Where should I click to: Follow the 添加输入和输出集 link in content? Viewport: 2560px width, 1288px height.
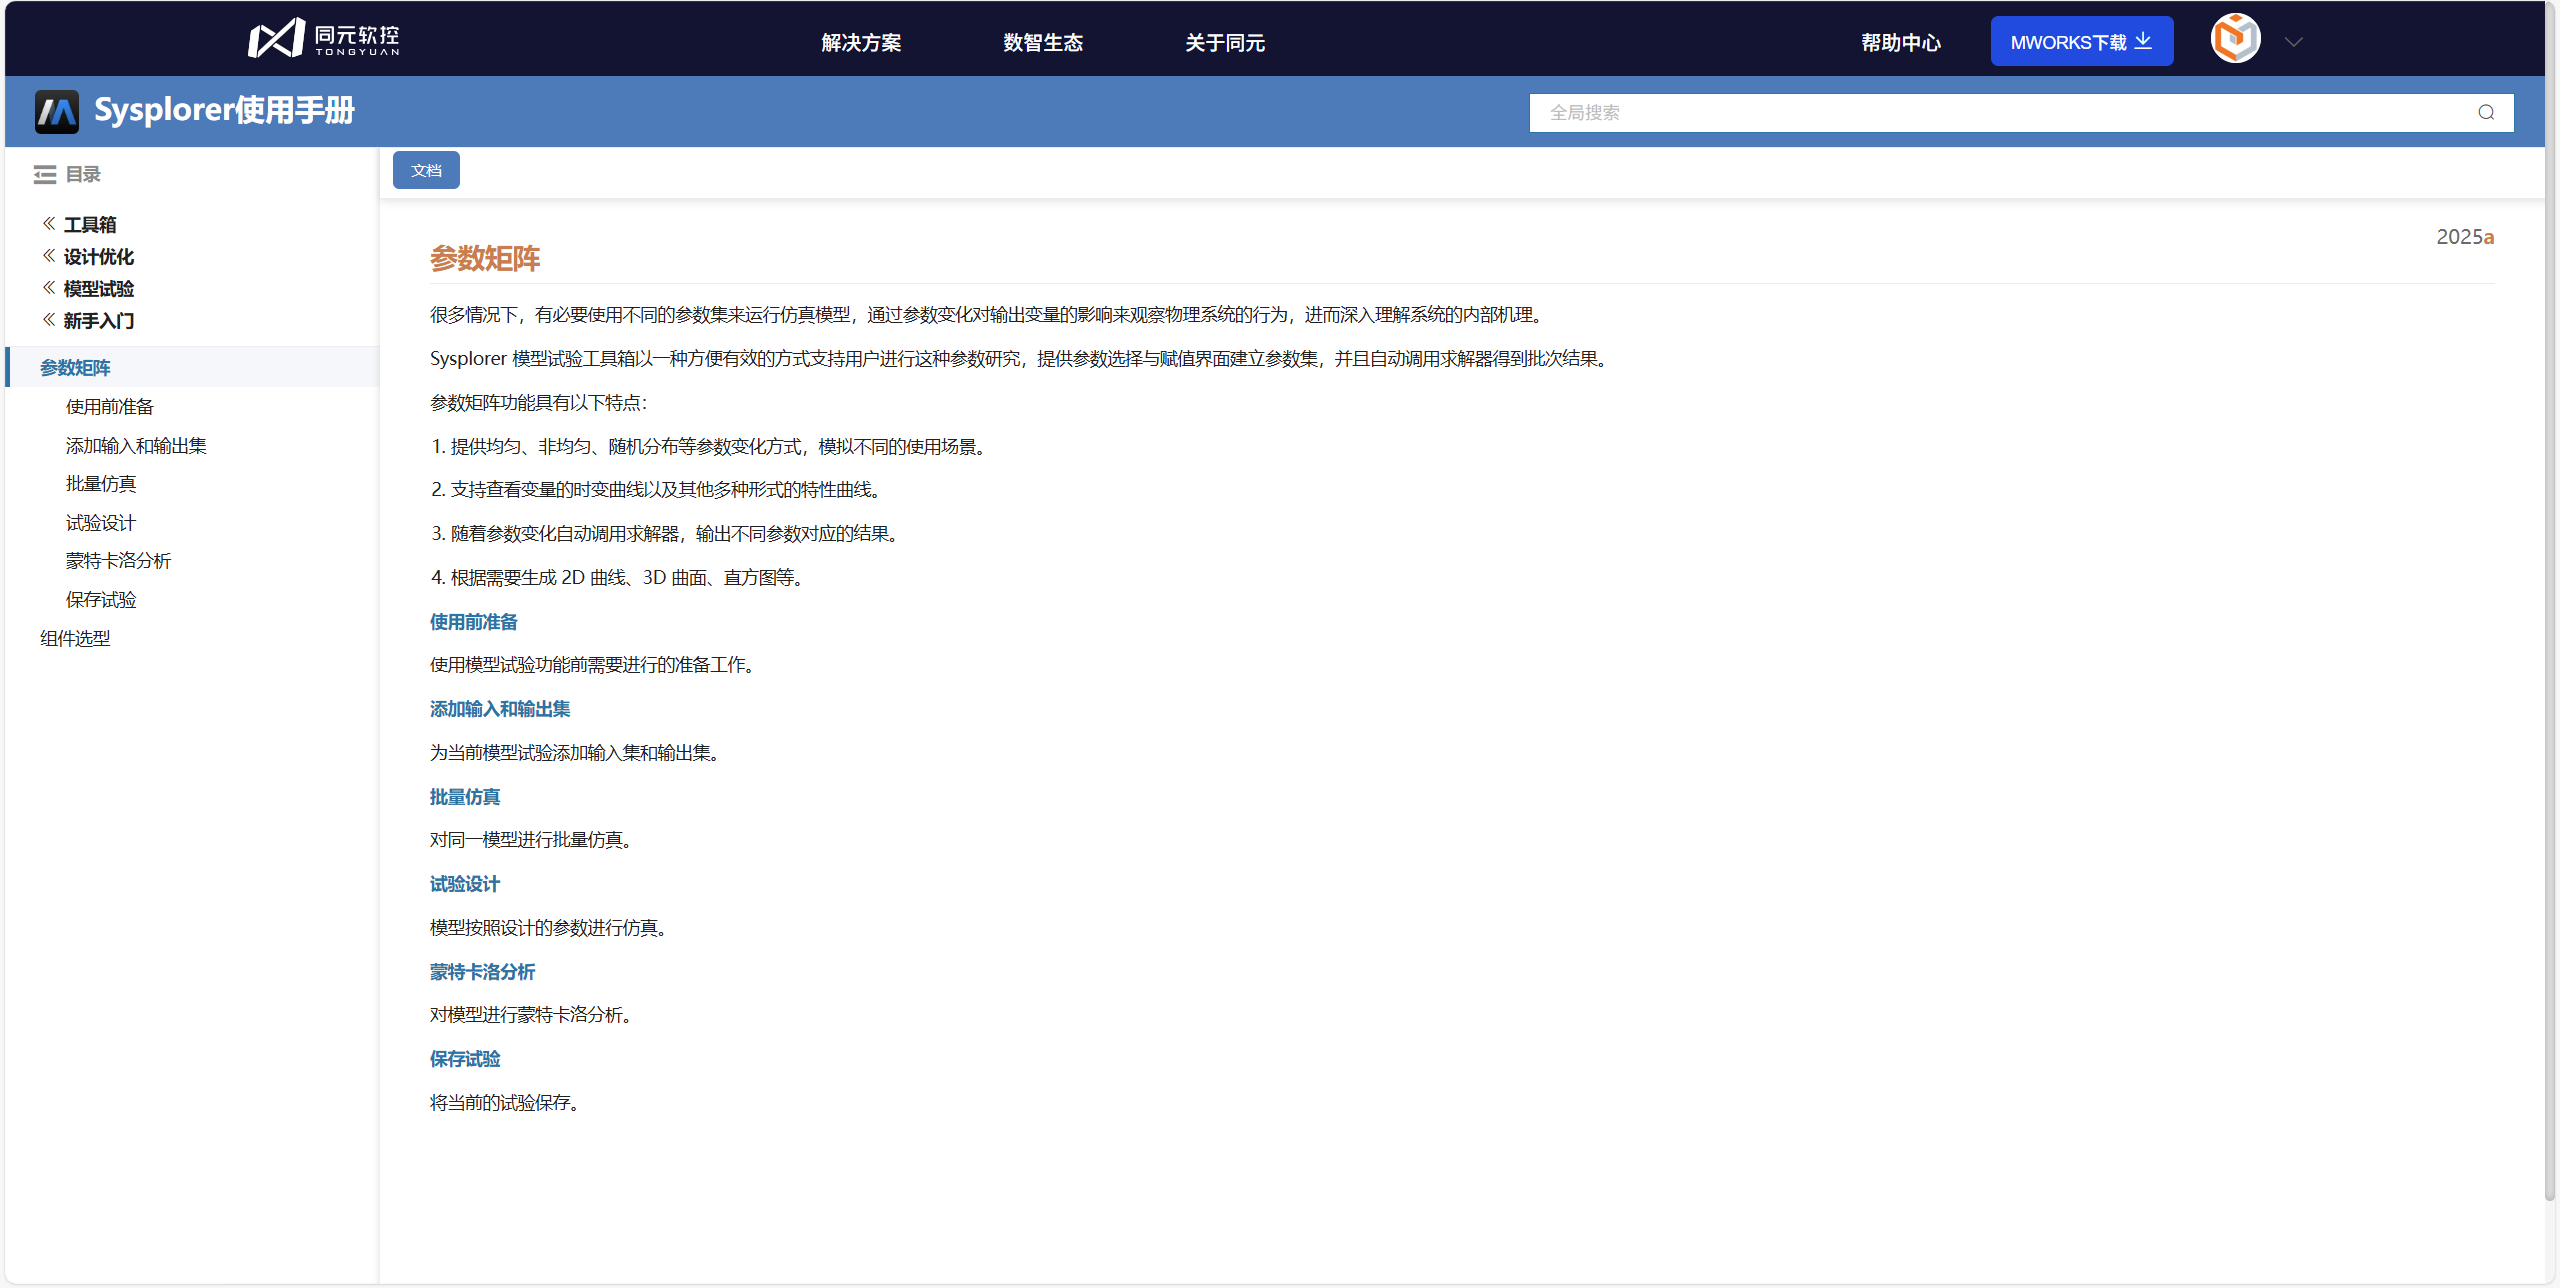point(500,708)
